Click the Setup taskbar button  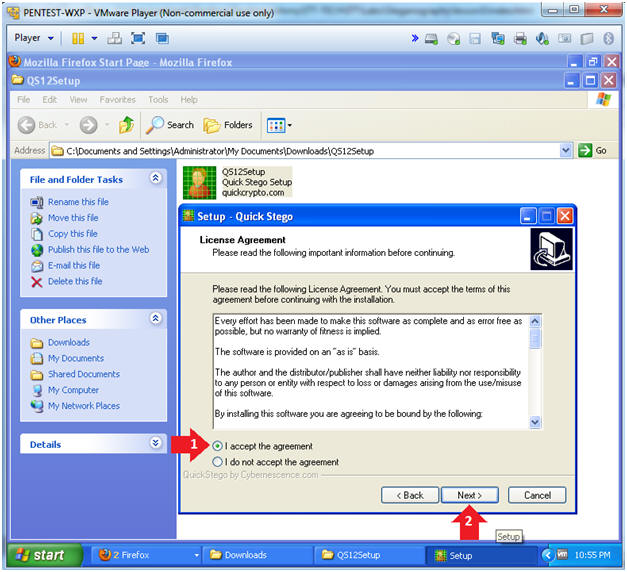481,555
